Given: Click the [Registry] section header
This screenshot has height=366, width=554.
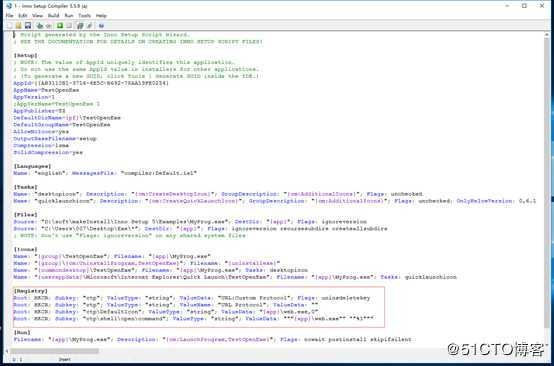Looking at the screenshot, I should (30, 291).
